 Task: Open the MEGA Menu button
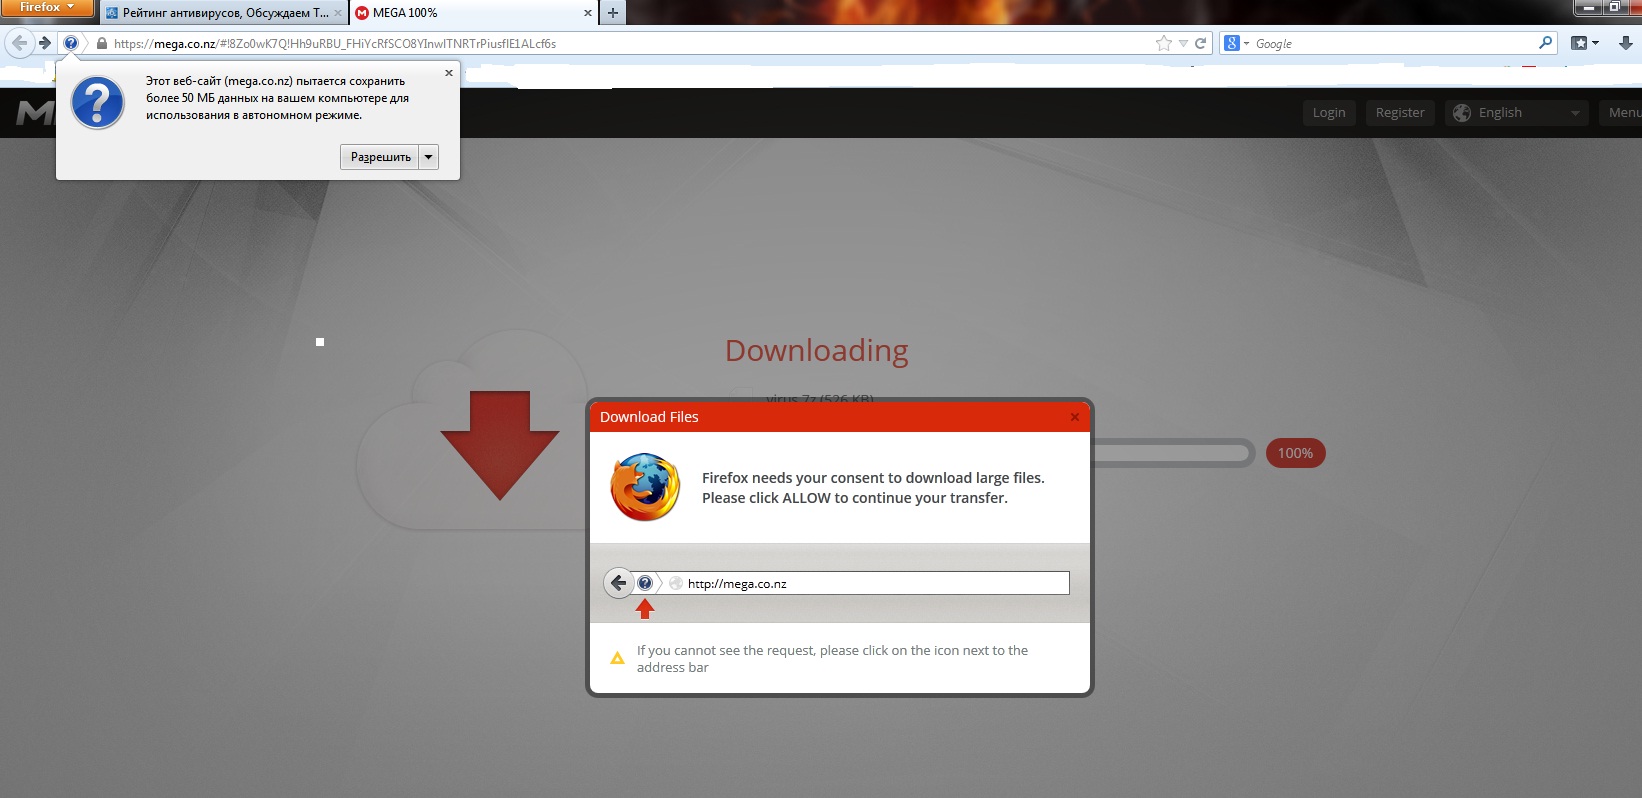click(1621, 113)
